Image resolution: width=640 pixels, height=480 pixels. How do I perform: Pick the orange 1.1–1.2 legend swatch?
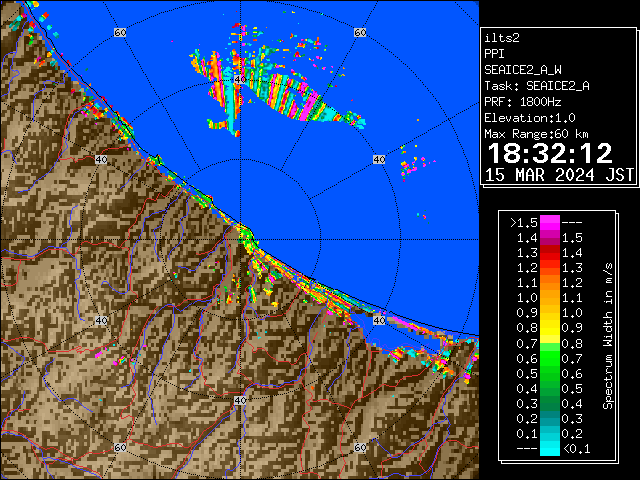[x=550, y=283]
